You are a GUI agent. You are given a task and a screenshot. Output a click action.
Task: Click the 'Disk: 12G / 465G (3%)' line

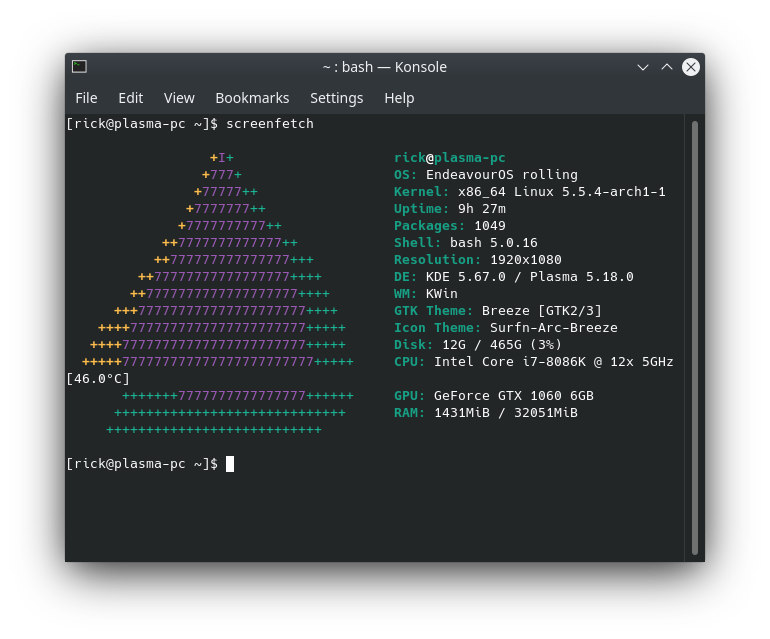pos(478,345)
